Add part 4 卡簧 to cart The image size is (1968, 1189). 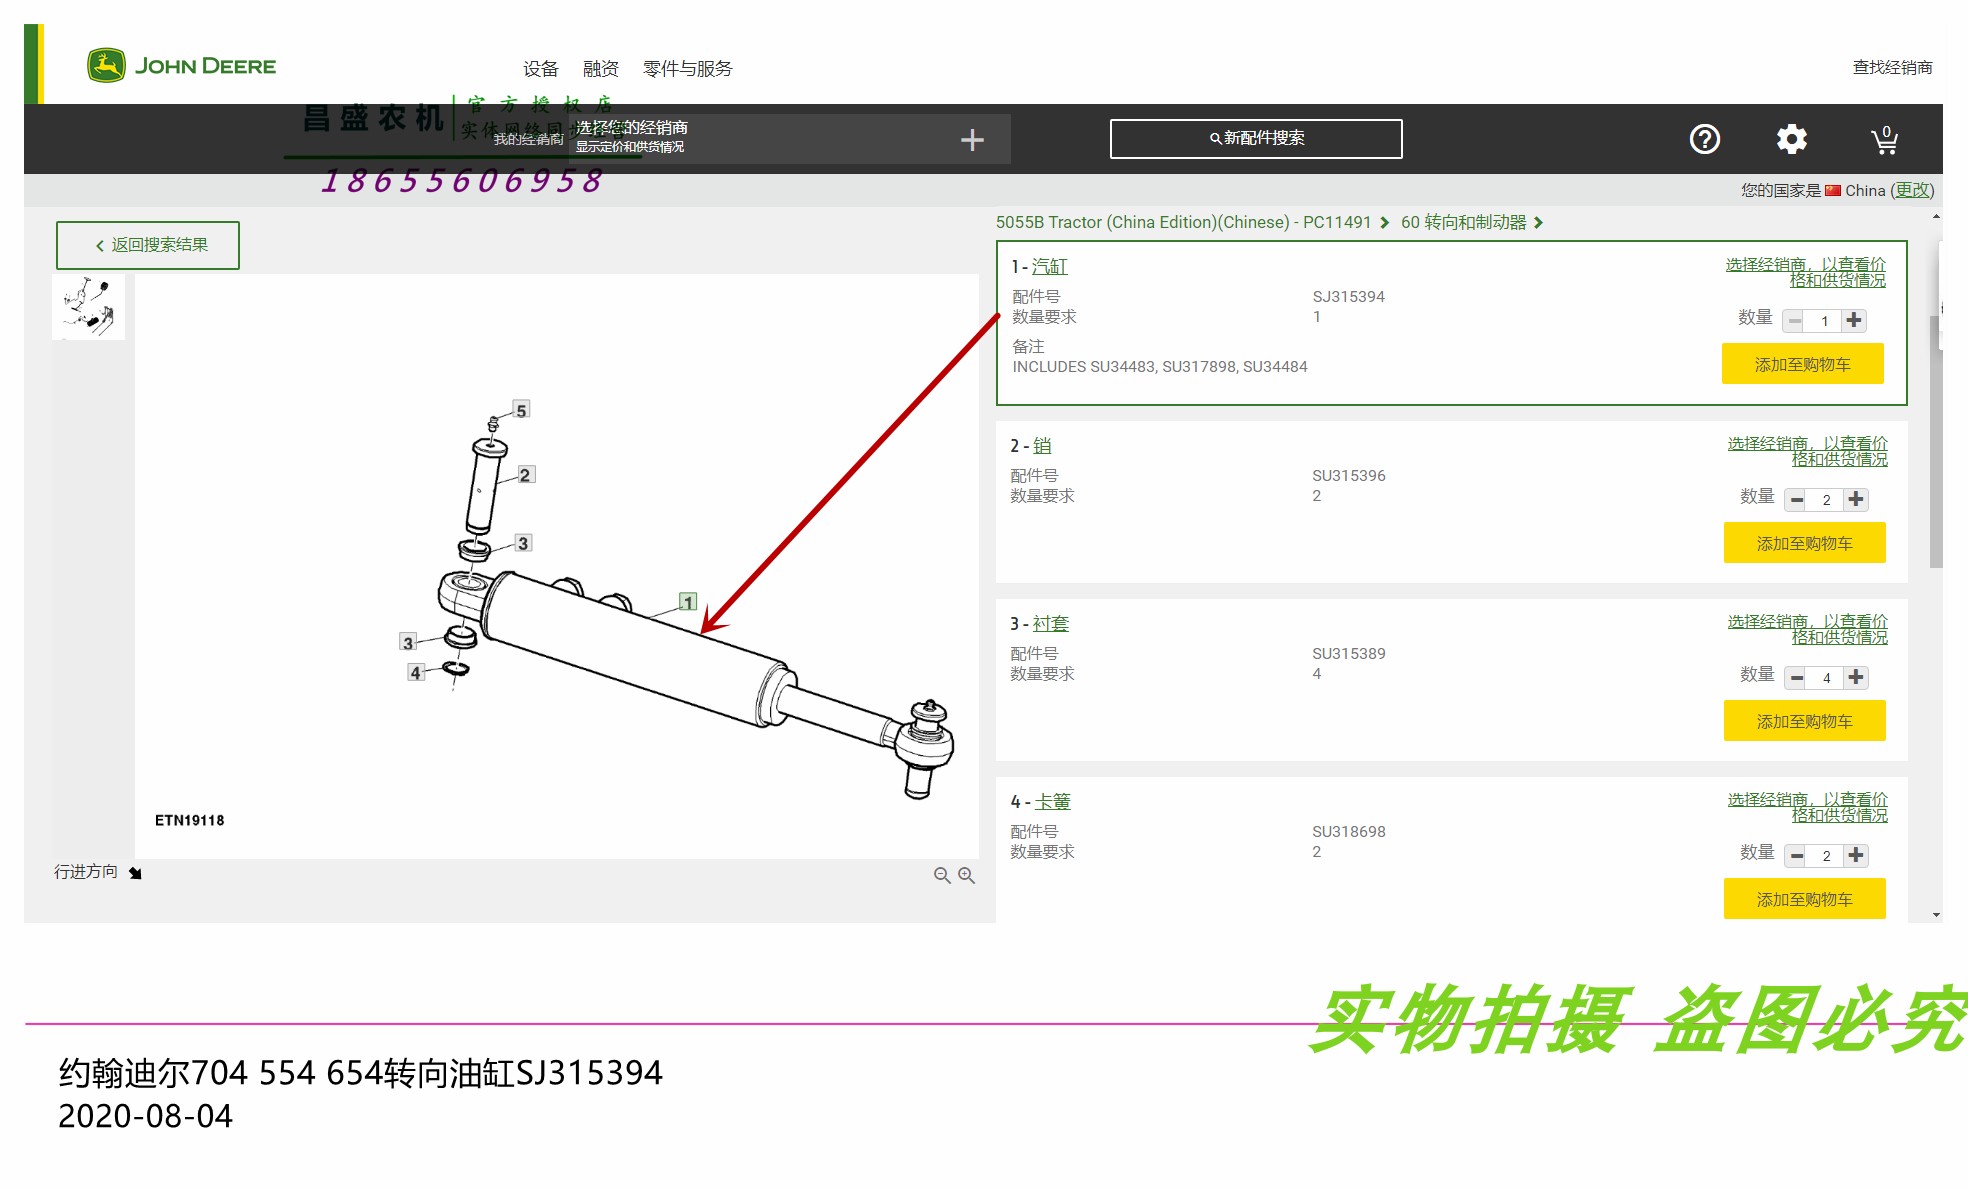tap(1804, 899)
